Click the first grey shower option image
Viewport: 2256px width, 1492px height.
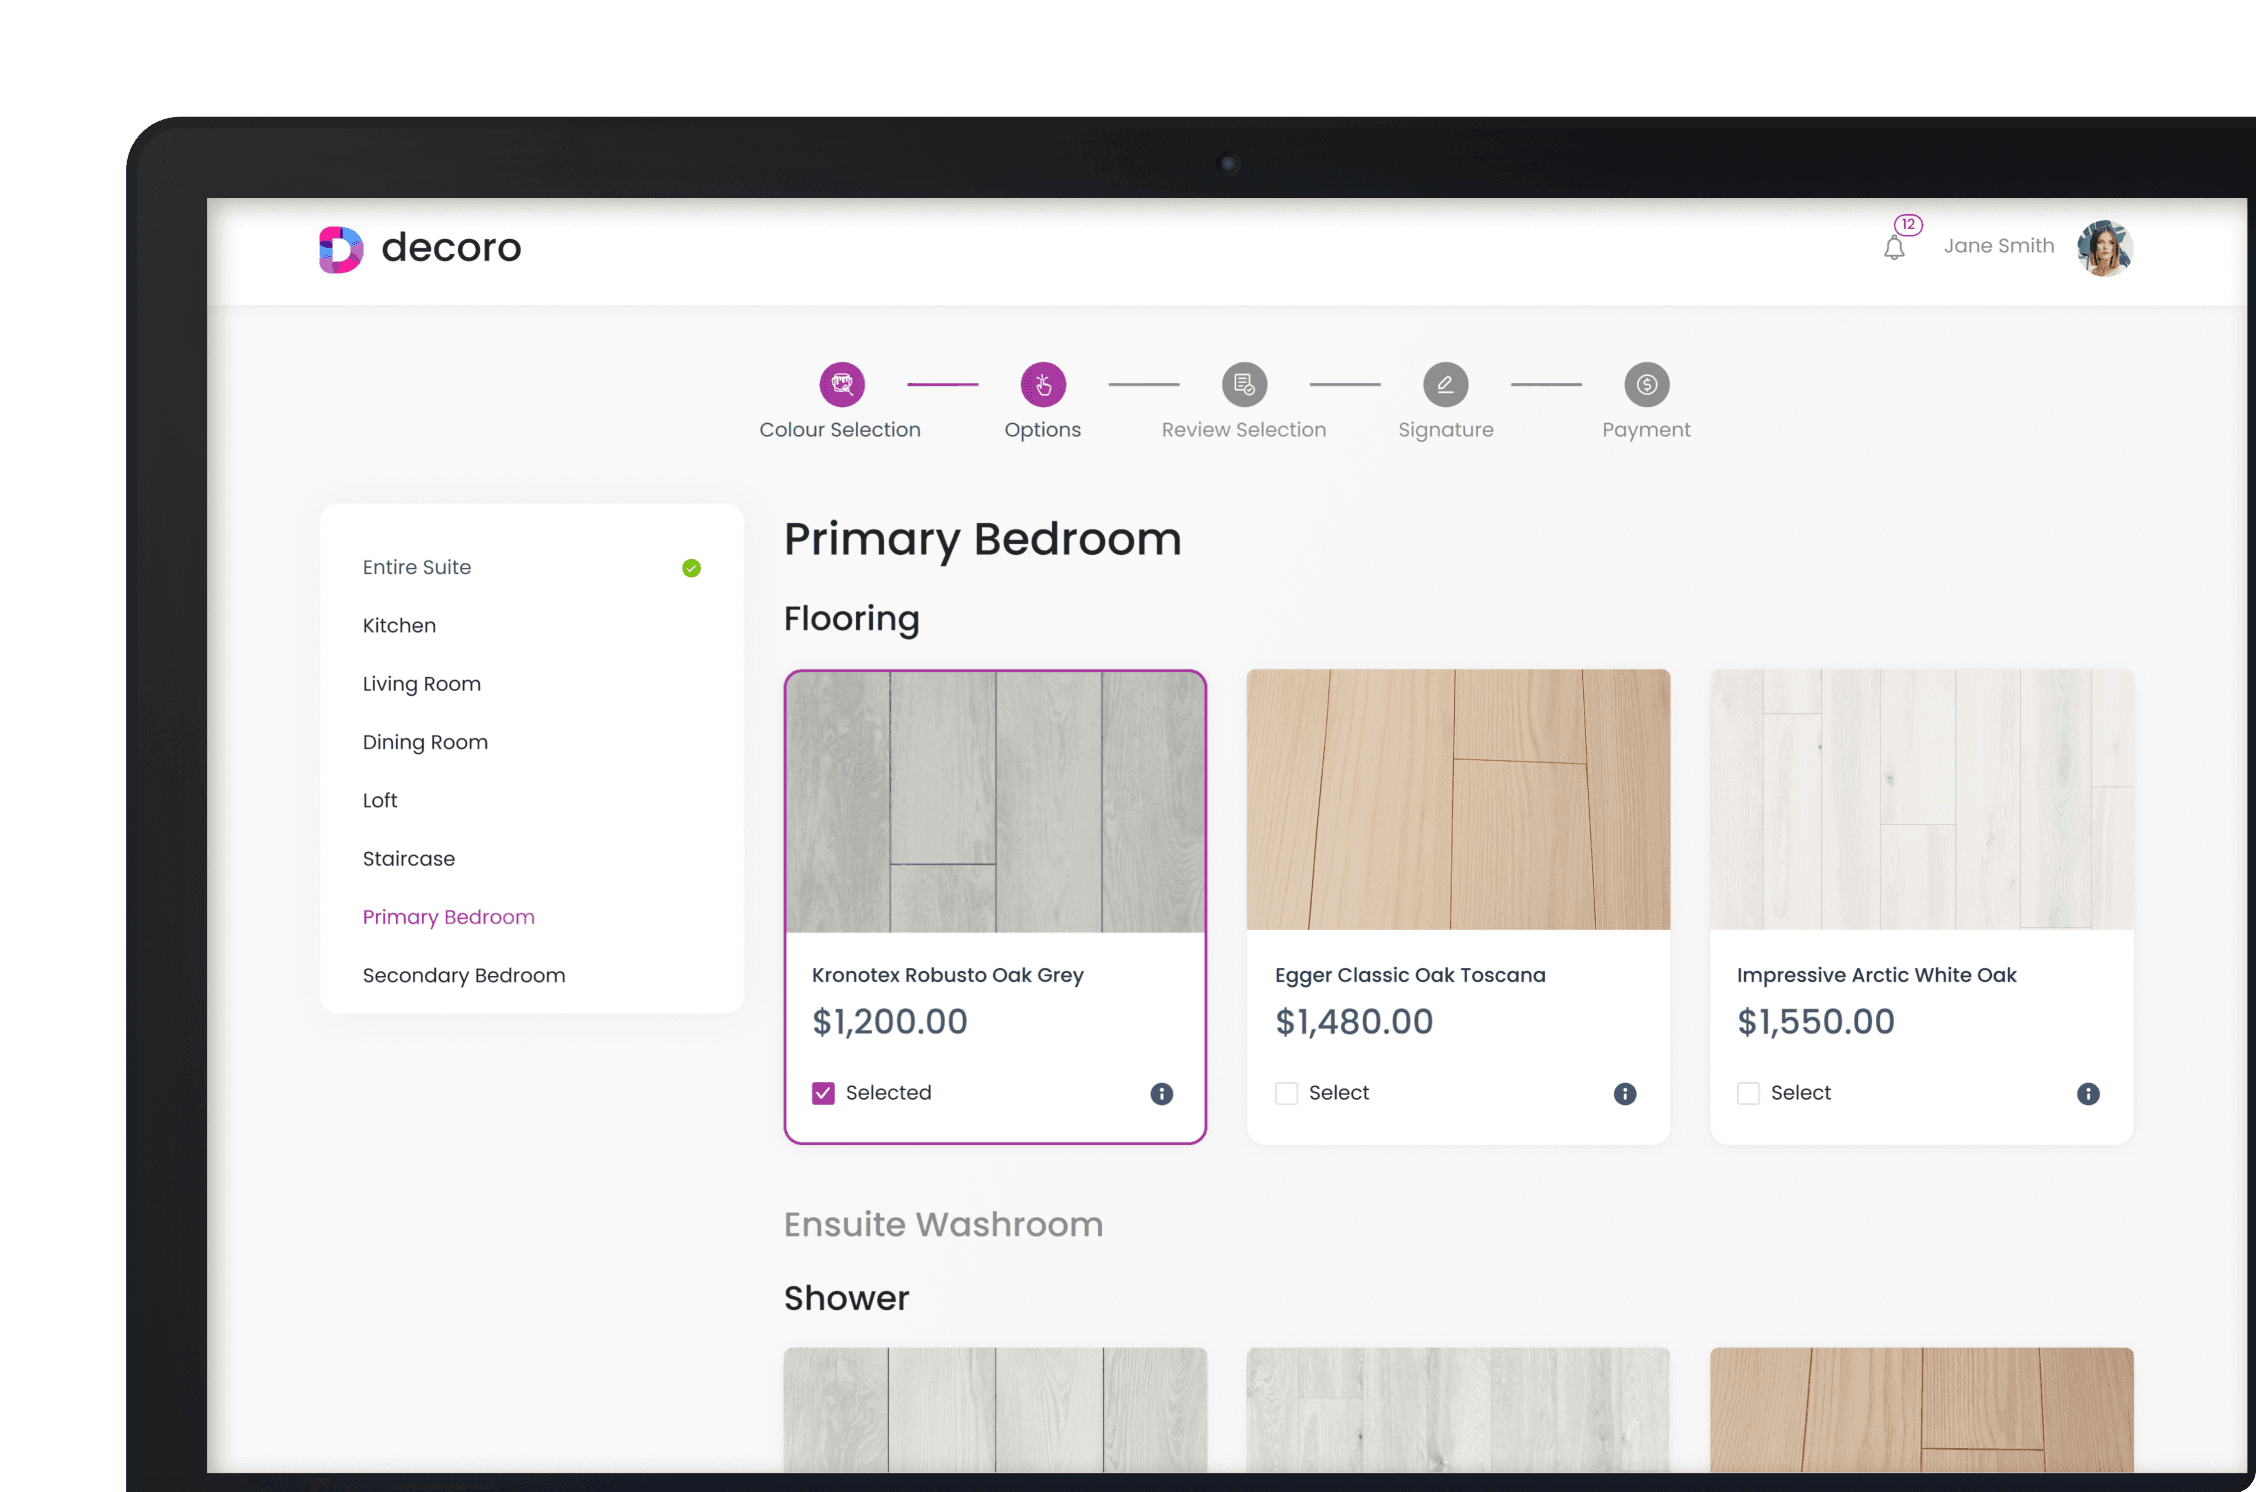[x=995, y=1409]
